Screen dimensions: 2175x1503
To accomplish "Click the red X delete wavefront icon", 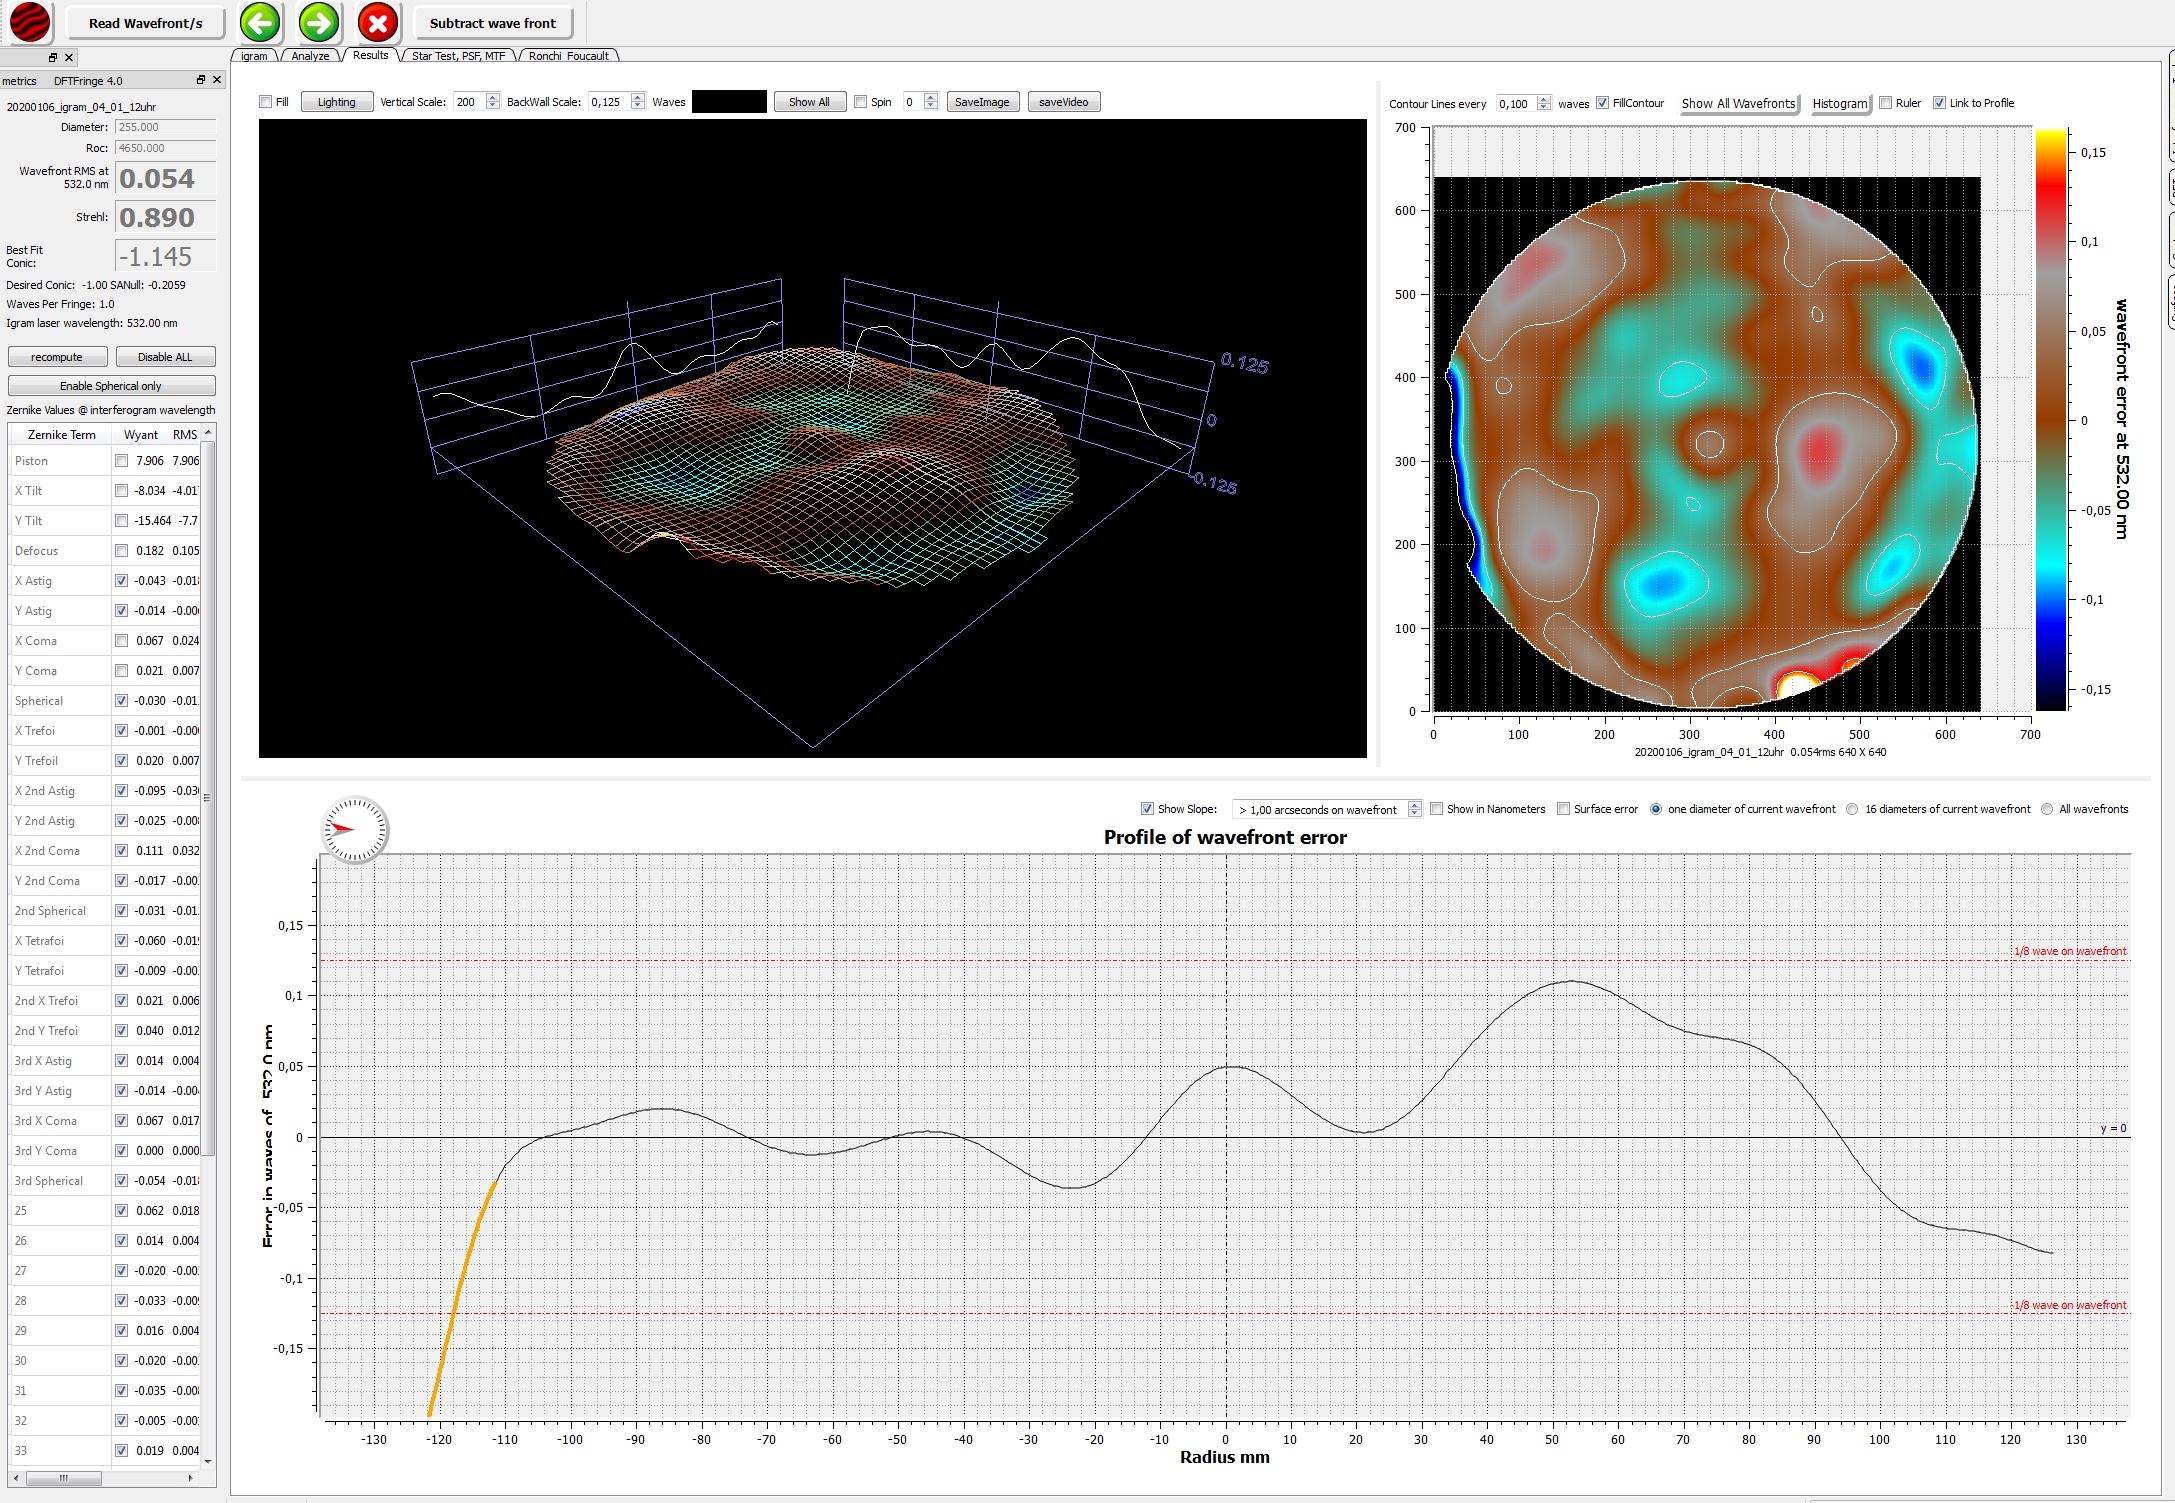I will pos(378,22).
